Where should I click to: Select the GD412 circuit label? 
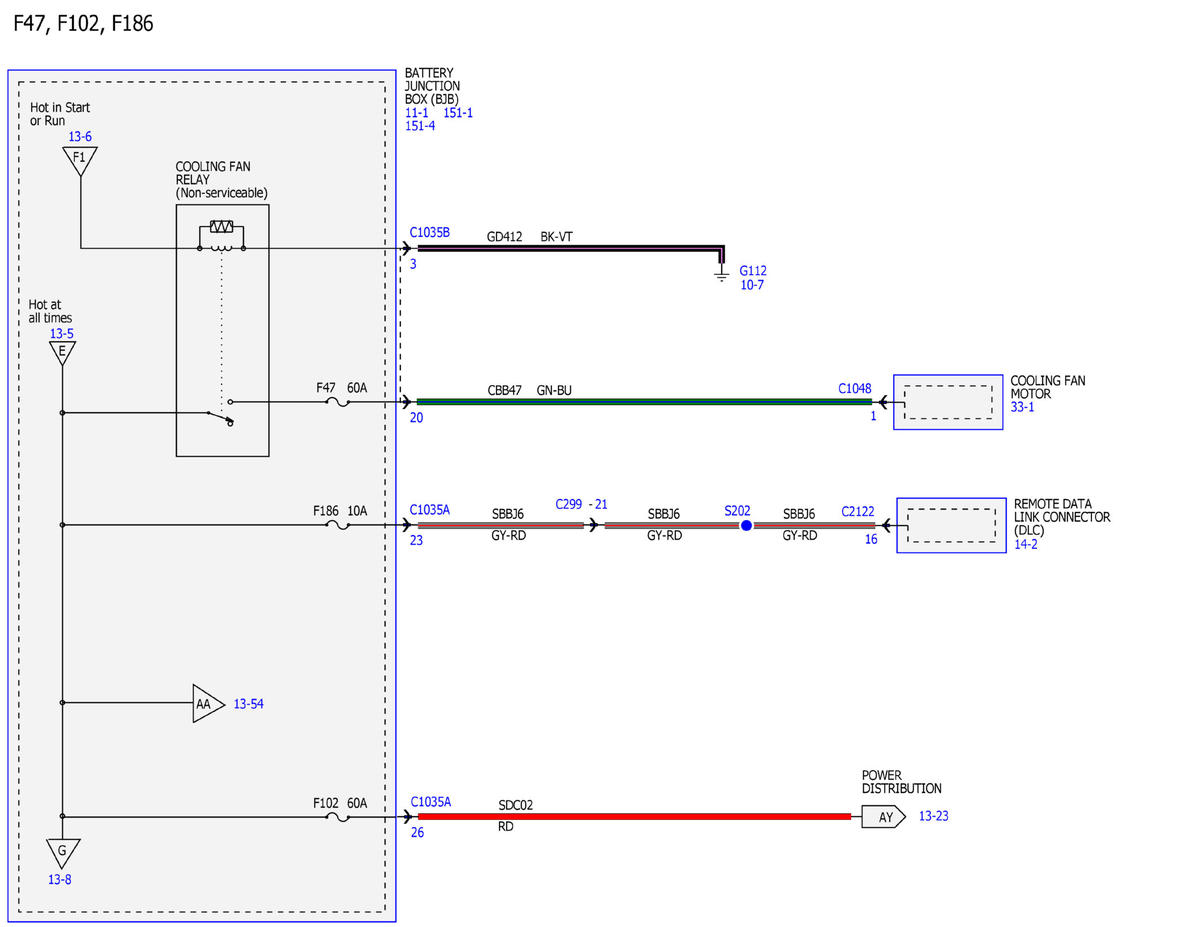pyautogui.click(x=505, y=237)
